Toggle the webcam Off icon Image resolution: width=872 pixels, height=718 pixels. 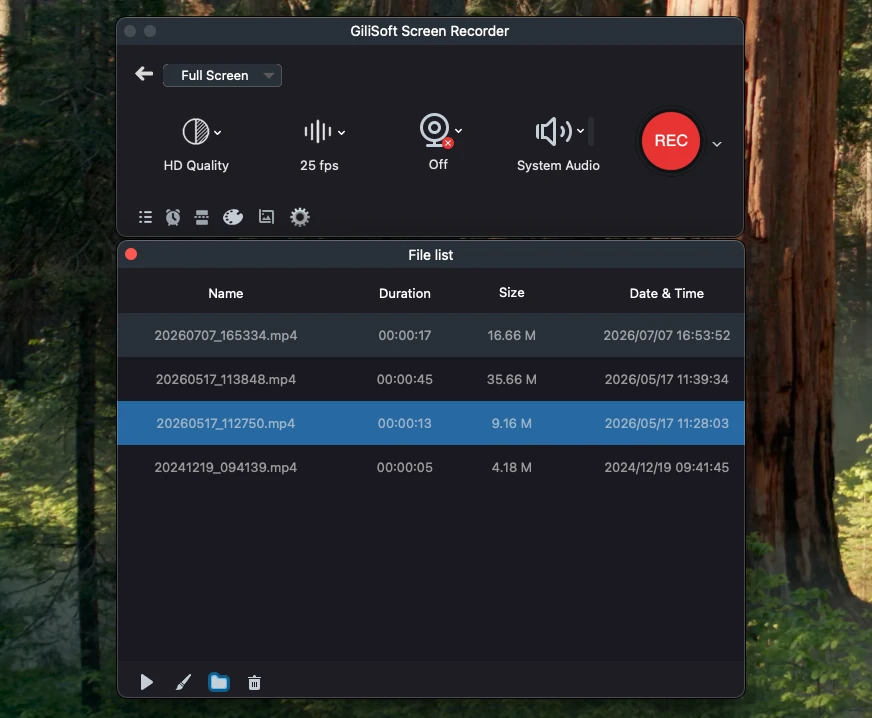pos(436,131)
